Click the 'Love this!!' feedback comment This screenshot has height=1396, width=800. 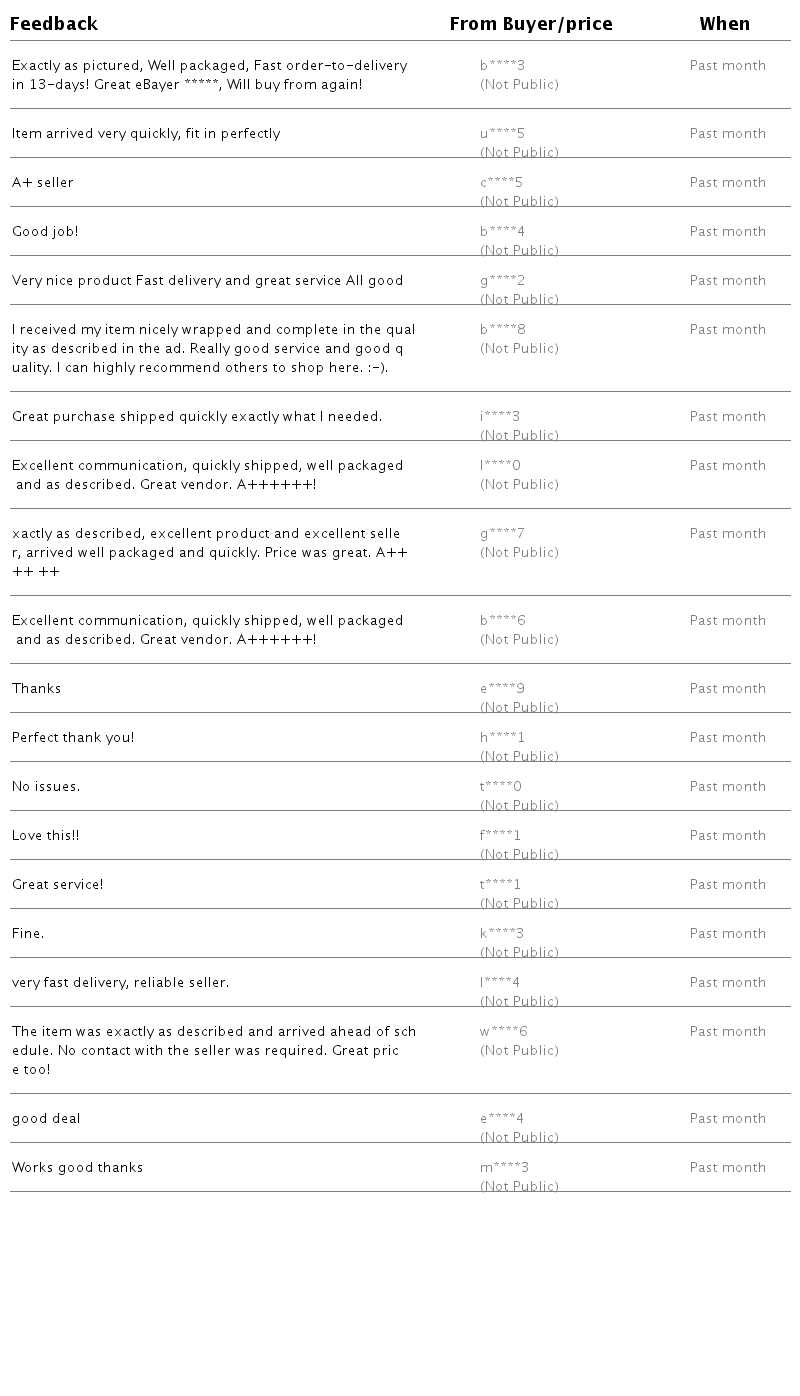click(x=45, y=836)
